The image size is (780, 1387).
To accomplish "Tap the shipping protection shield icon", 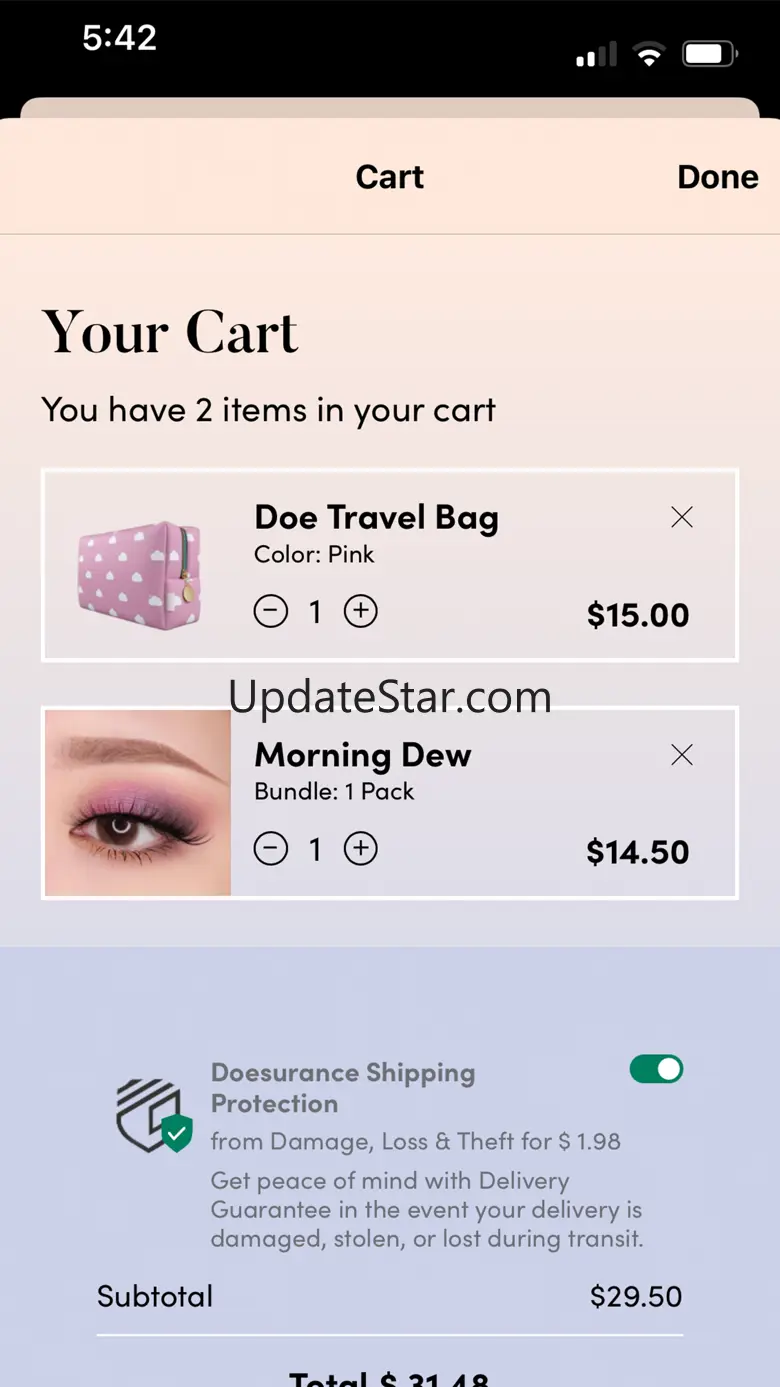I will 153,1115.
